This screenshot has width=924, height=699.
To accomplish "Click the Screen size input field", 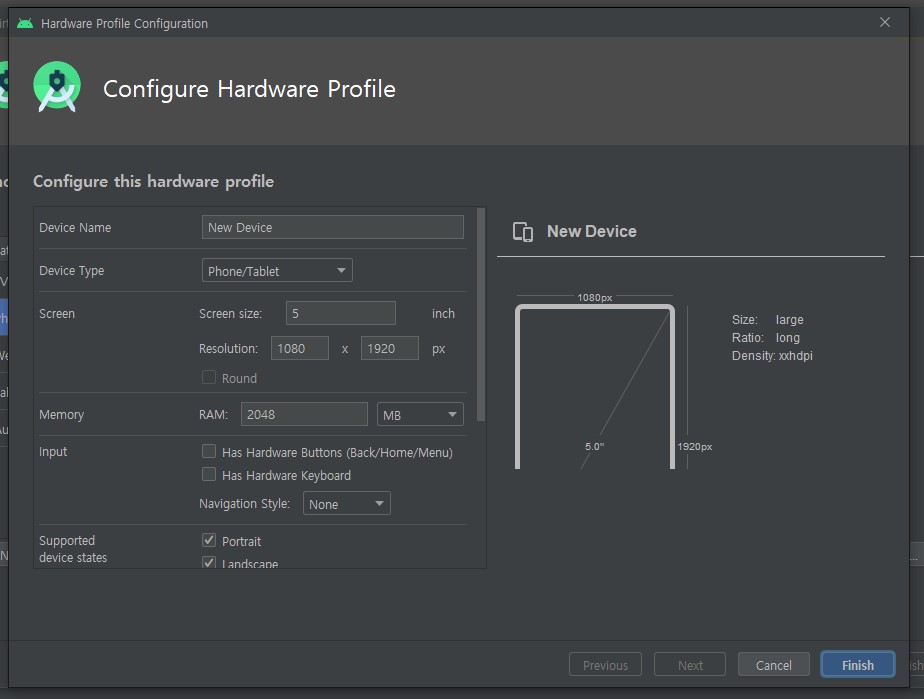I will (x=341, y=313).
